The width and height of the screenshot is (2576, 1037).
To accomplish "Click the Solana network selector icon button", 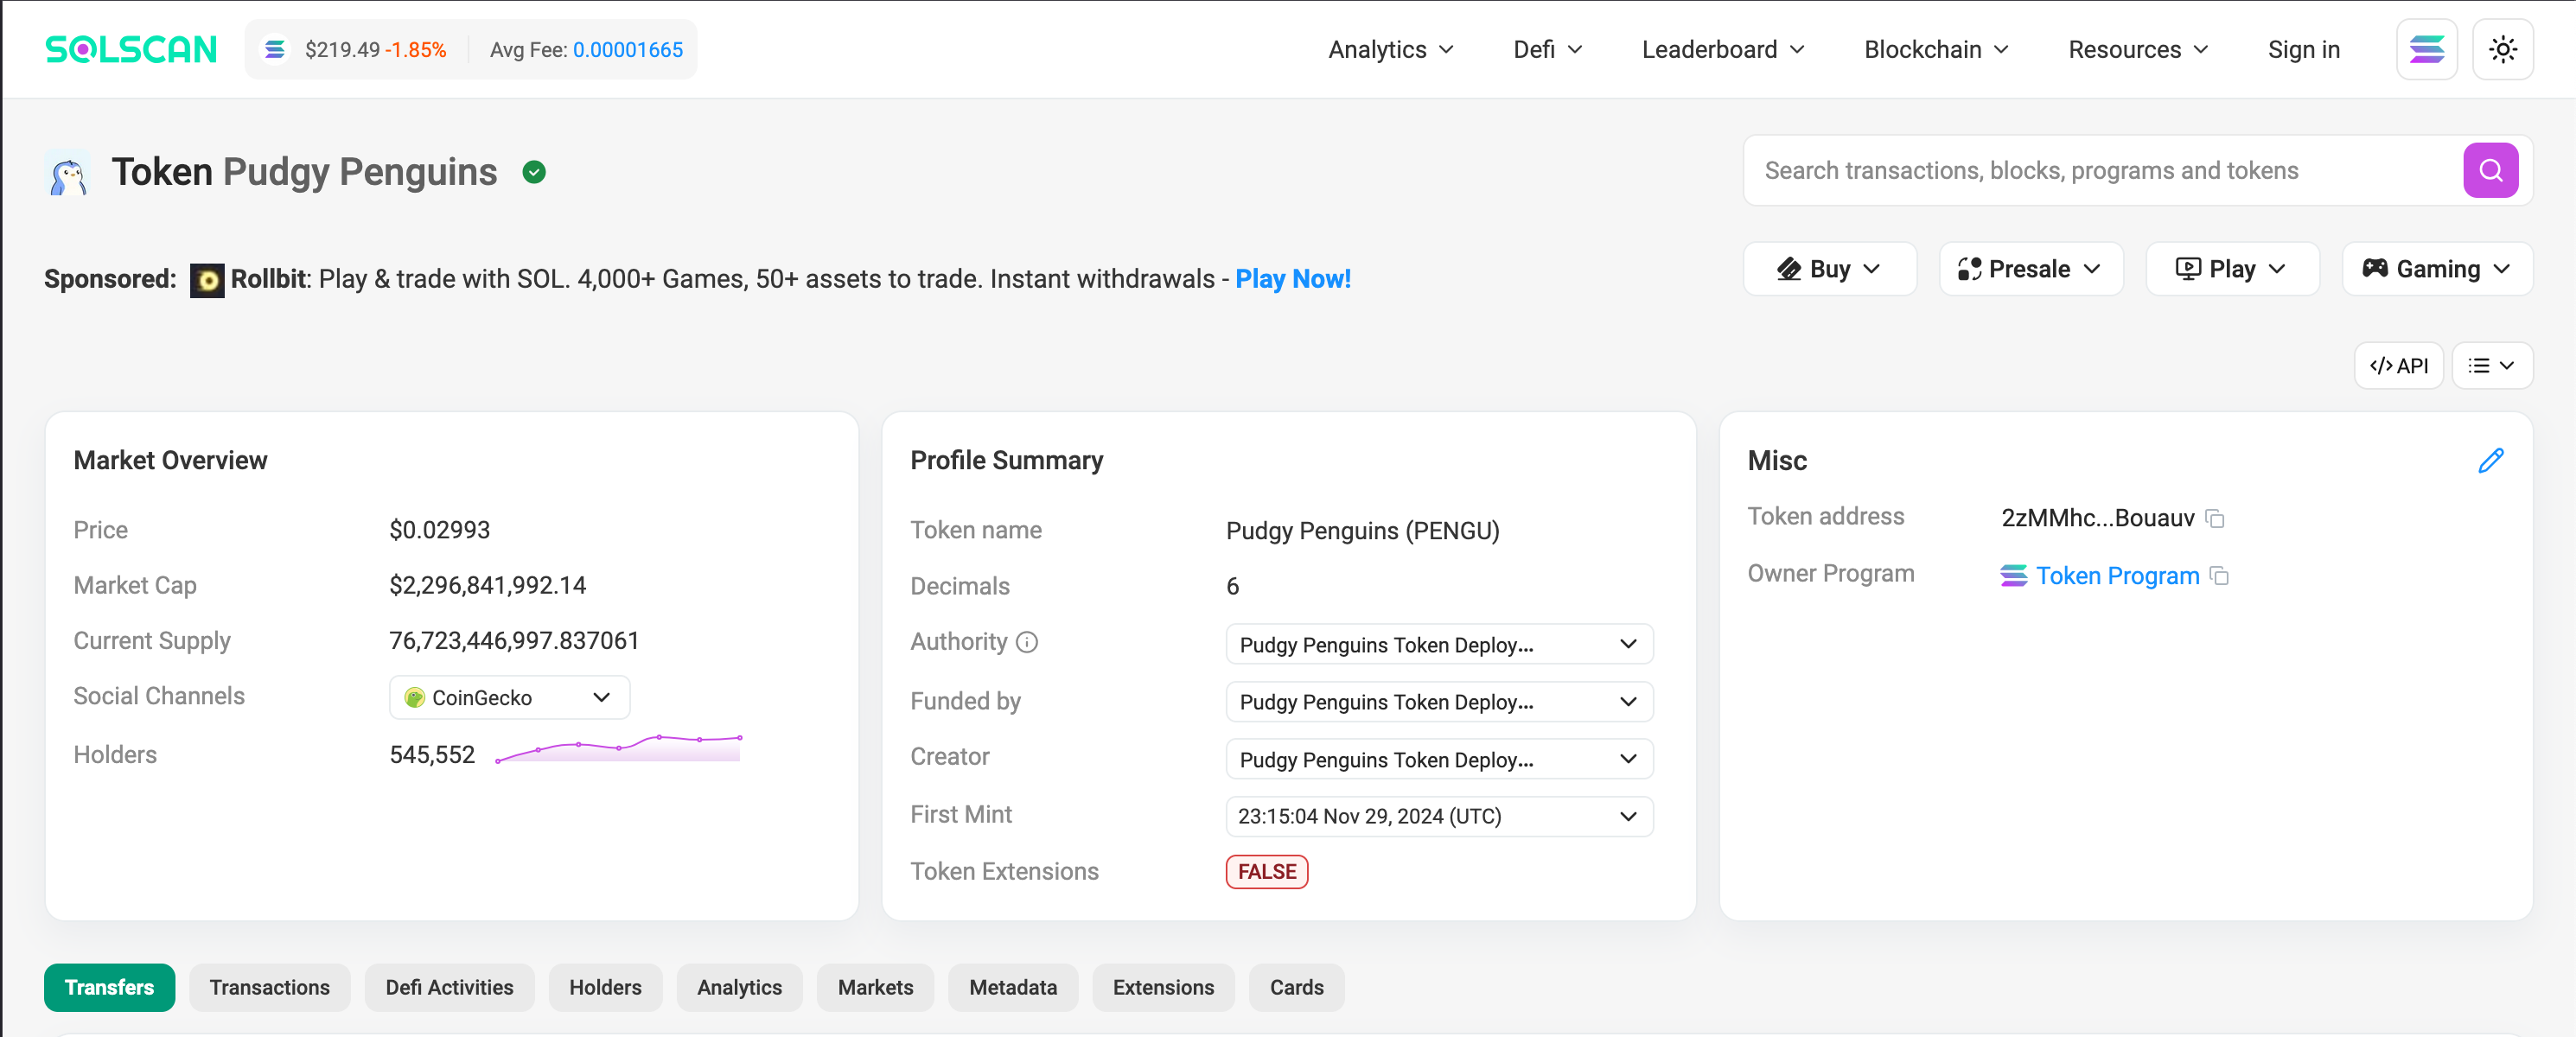I will [x=2426, y=49].
